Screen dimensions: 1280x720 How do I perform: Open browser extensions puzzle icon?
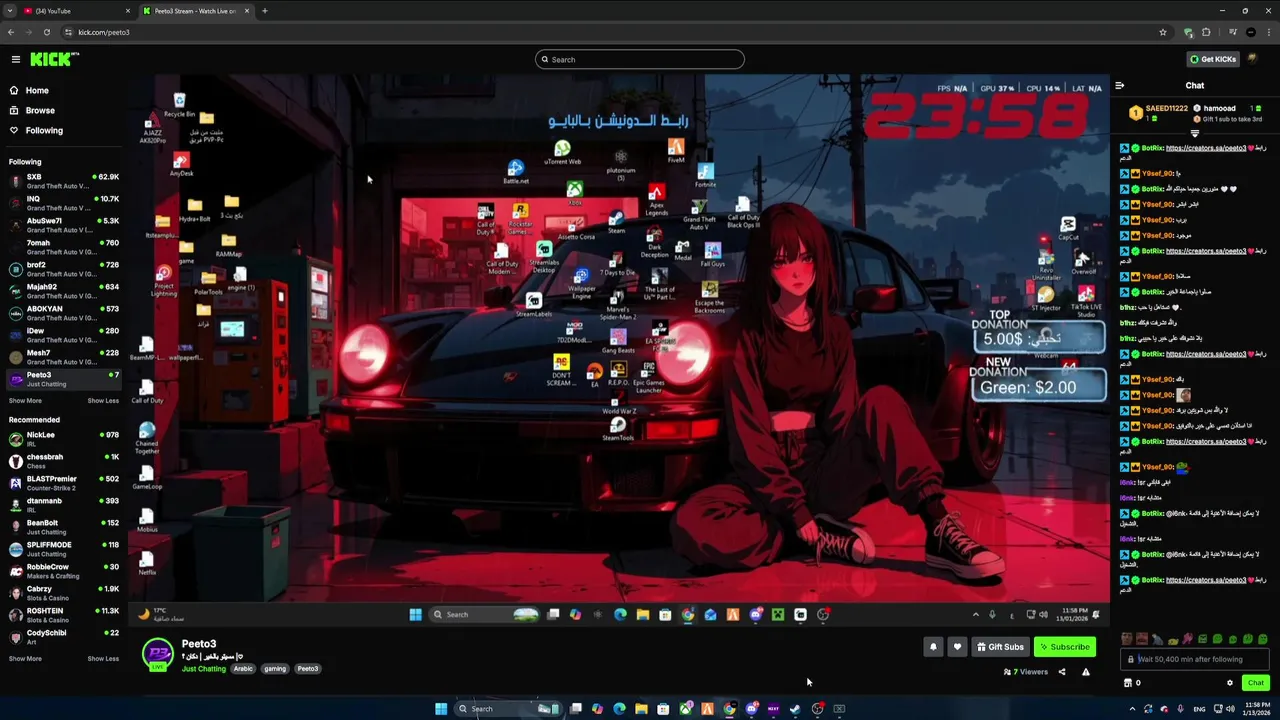[1206, 32]
